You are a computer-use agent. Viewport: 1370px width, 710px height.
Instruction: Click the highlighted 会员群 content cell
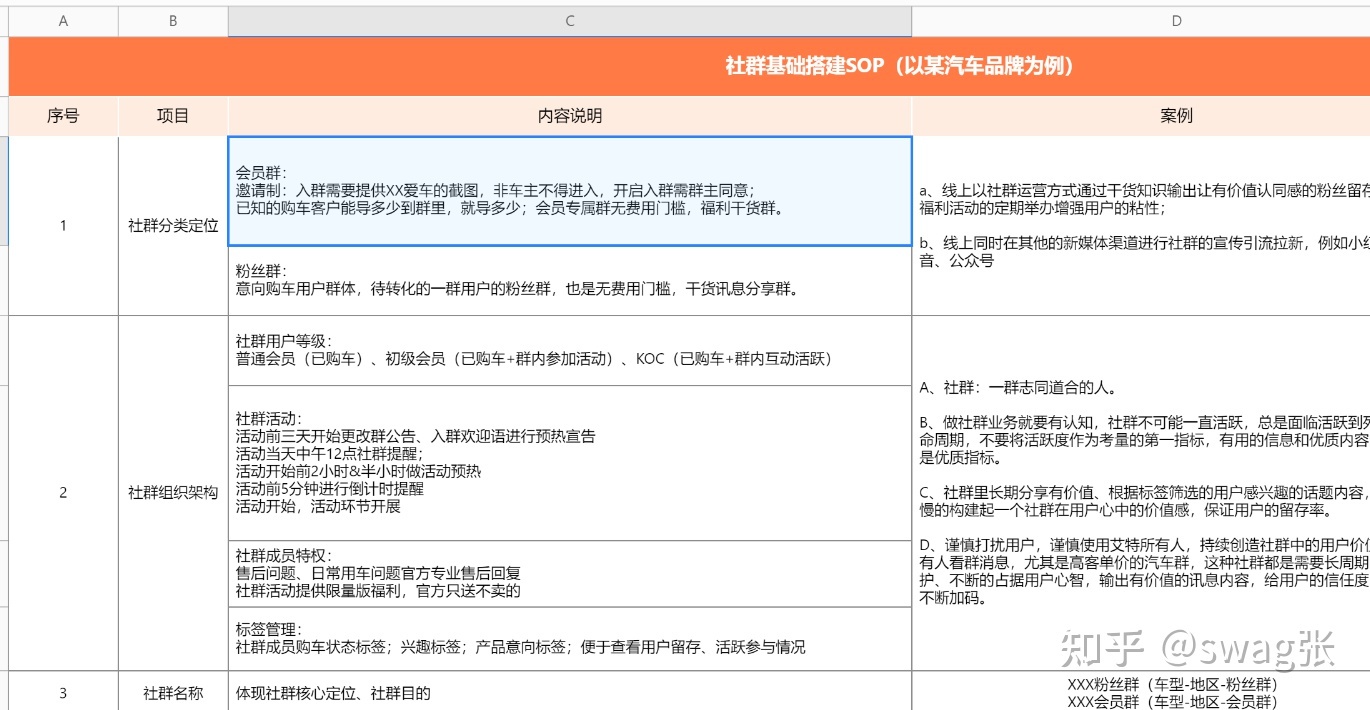tap(569, 190)
